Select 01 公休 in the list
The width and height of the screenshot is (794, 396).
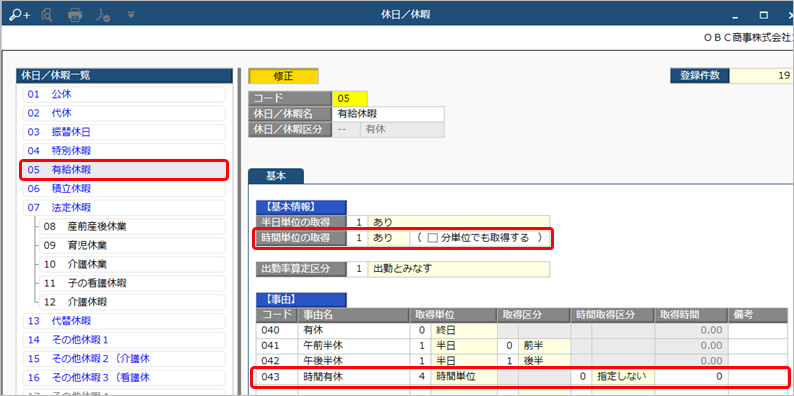[x=123, y=94]
